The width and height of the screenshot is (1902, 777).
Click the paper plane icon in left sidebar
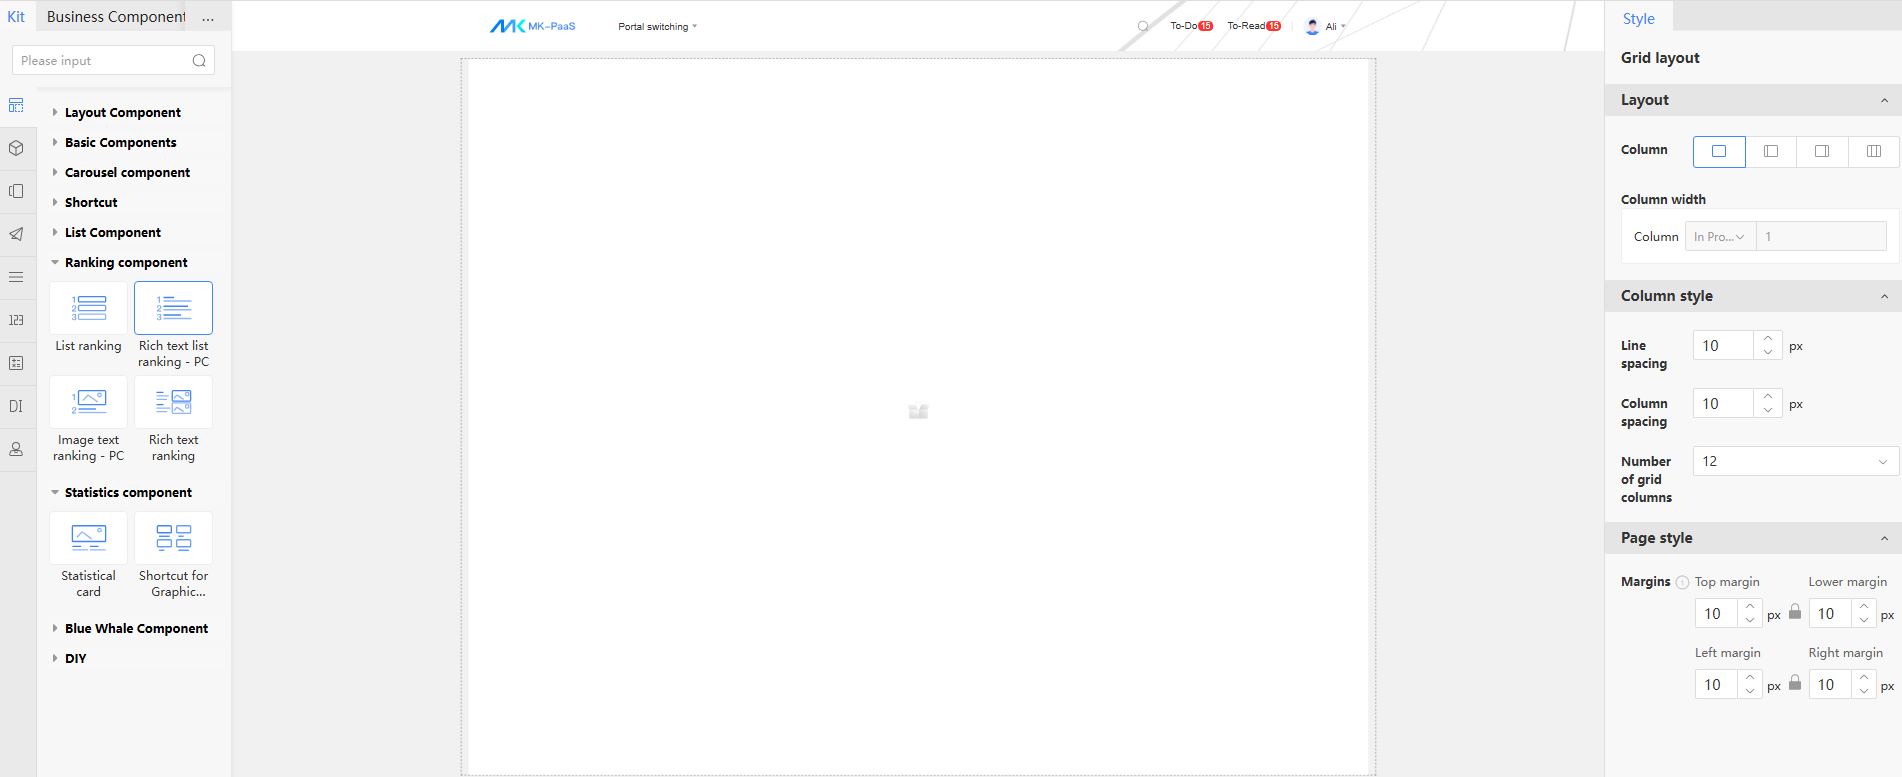[x=16, y=234]
